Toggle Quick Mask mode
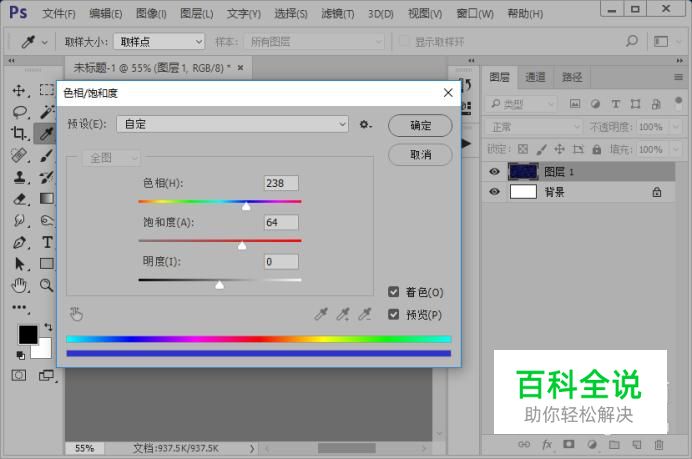692x459 pixels. click(x=19, y=376)
